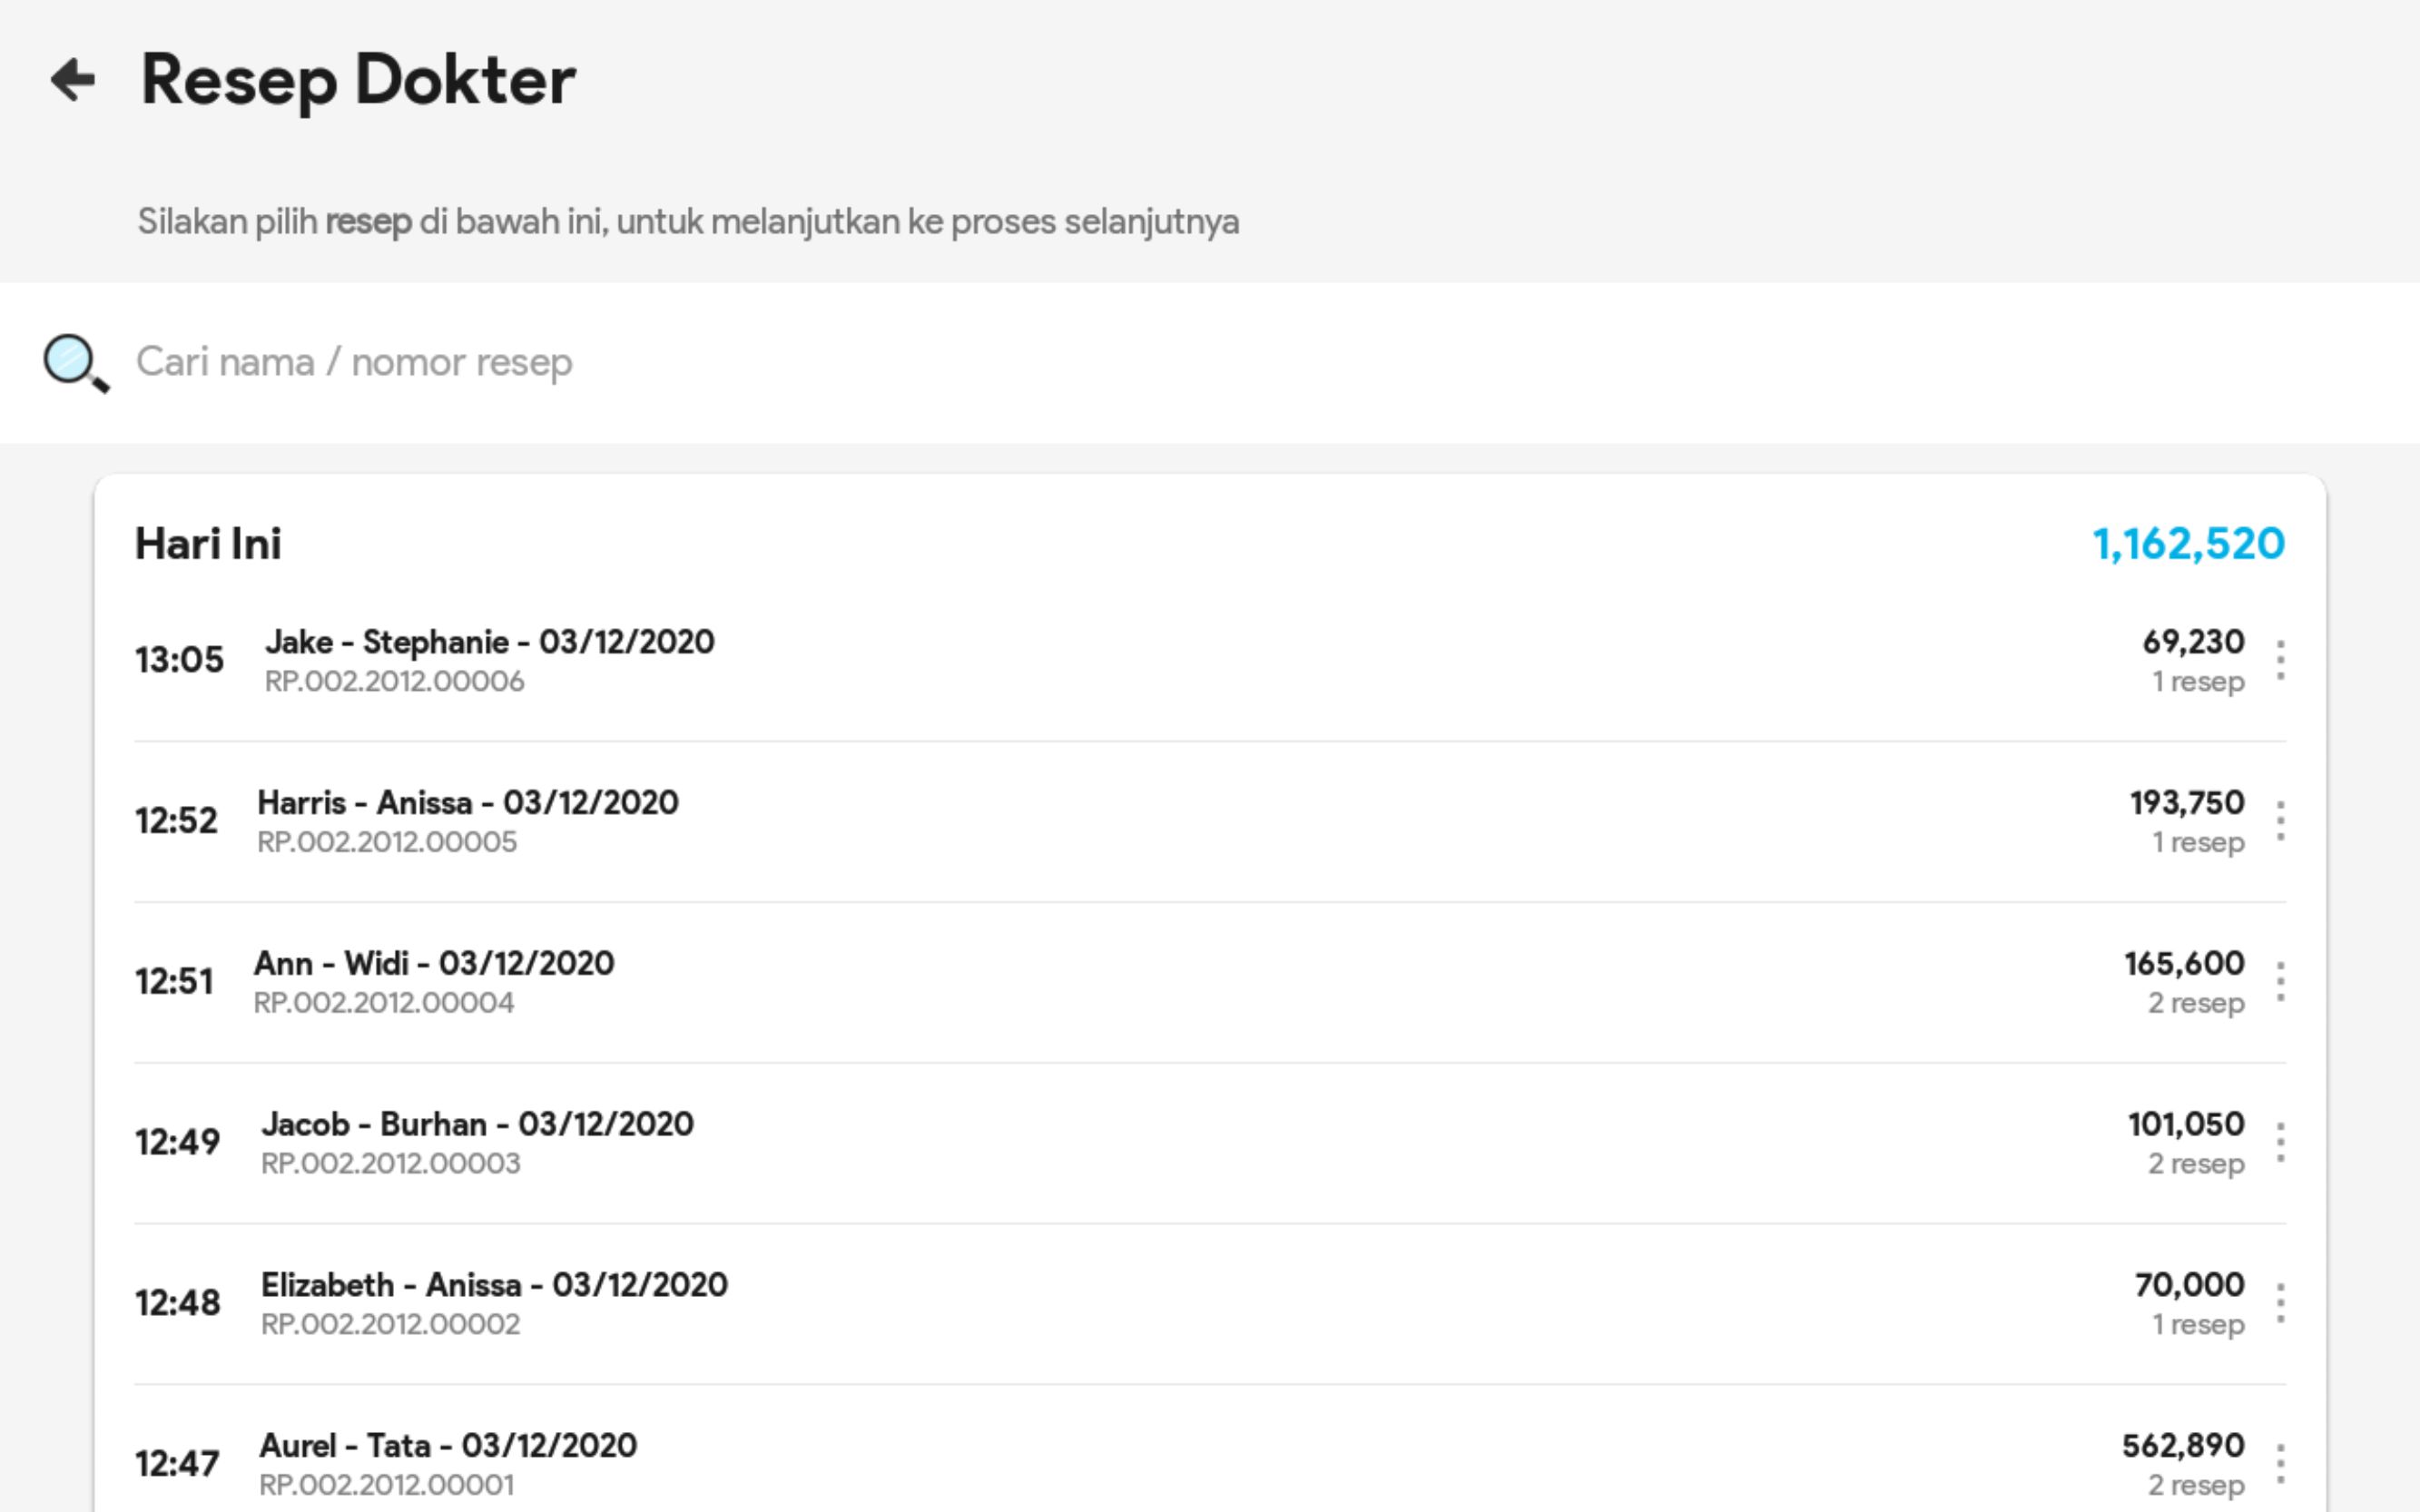Select the Jake - Stephanie prescription entry

(x=489, y=642)
